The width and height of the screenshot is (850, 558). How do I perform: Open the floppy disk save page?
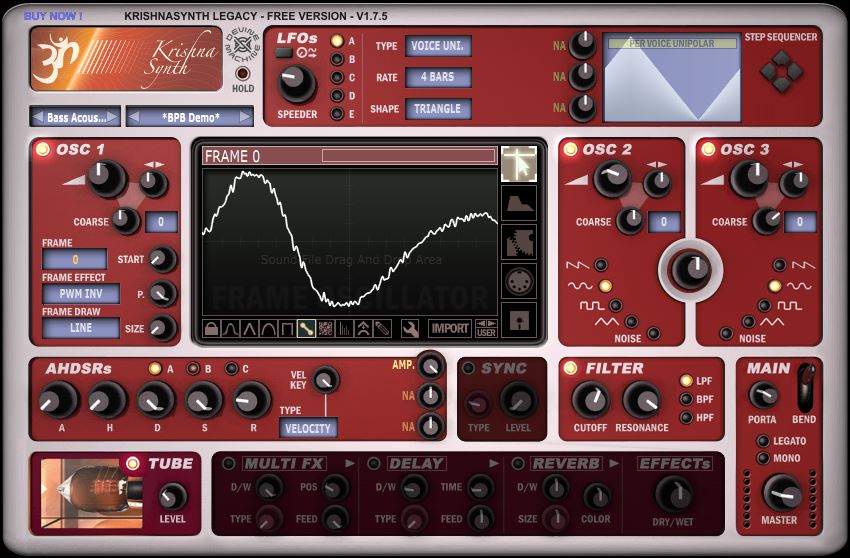point(519,320)
